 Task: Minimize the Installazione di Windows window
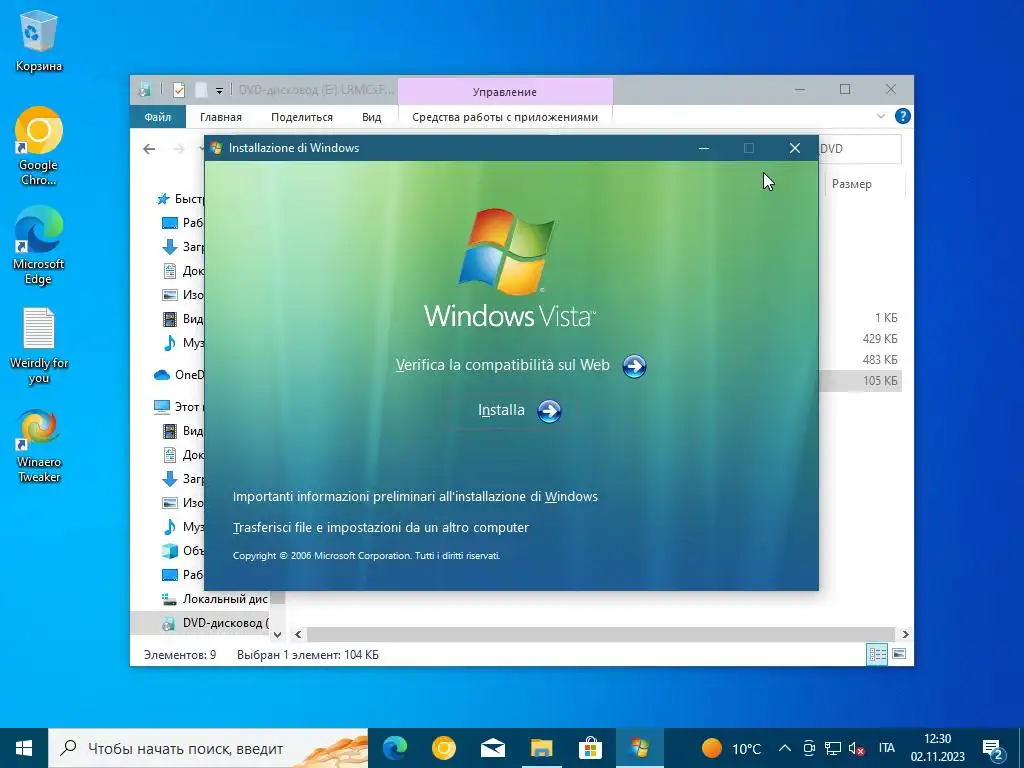704,148
